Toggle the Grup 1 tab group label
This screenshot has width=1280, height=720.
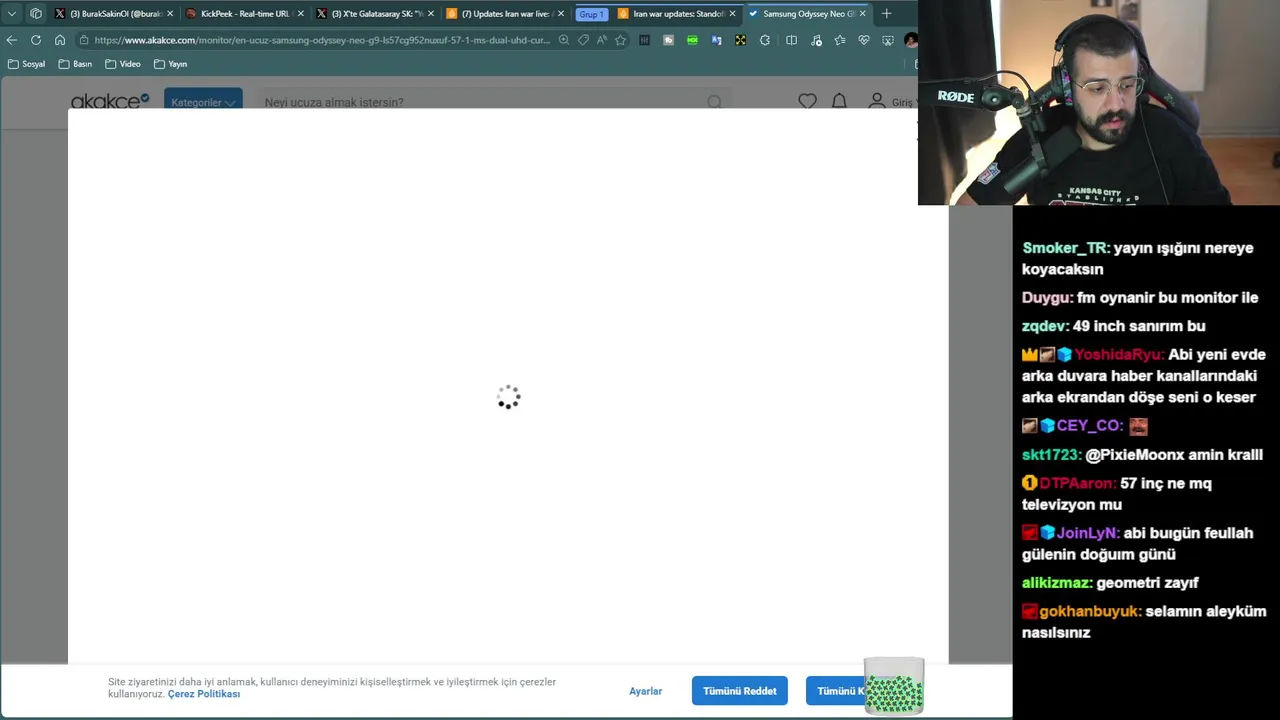coord(591,14)
